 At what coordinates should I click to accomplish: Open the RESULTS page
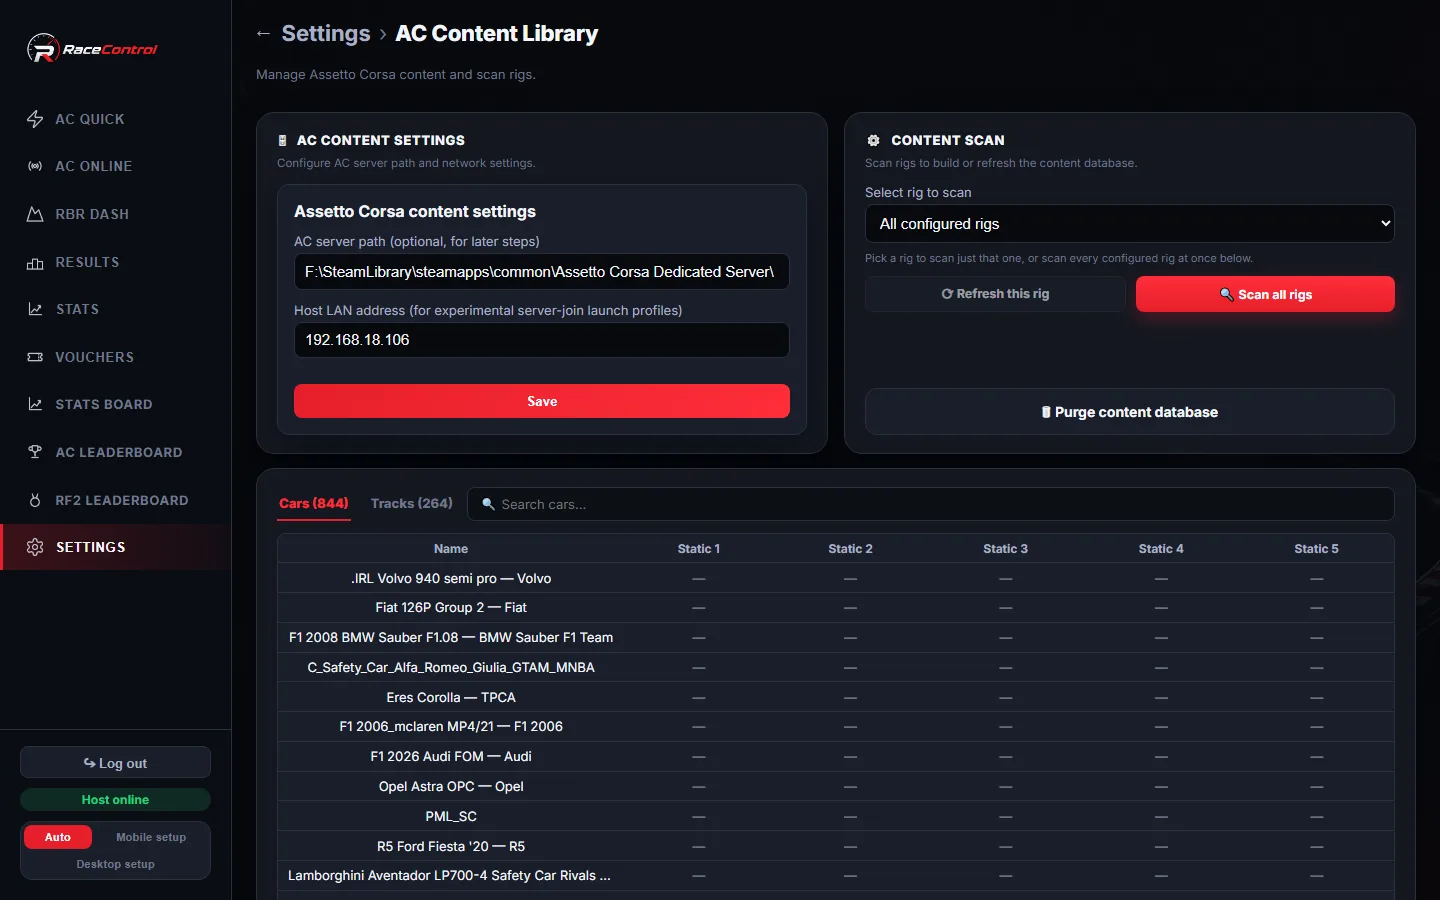point(116,262)
